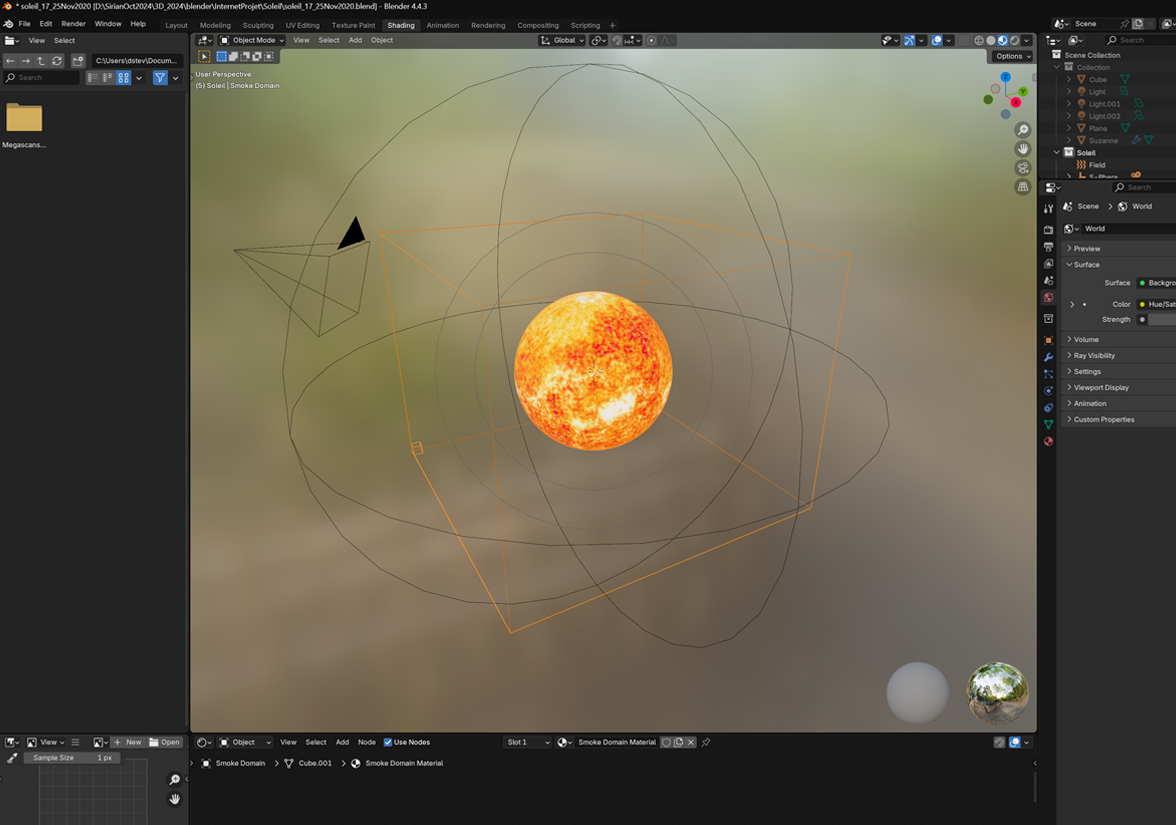The width and height of the screenshot is (1176, 825).
Task: Toggle the Use Nodes checkbox
Action: pos(386,742)
